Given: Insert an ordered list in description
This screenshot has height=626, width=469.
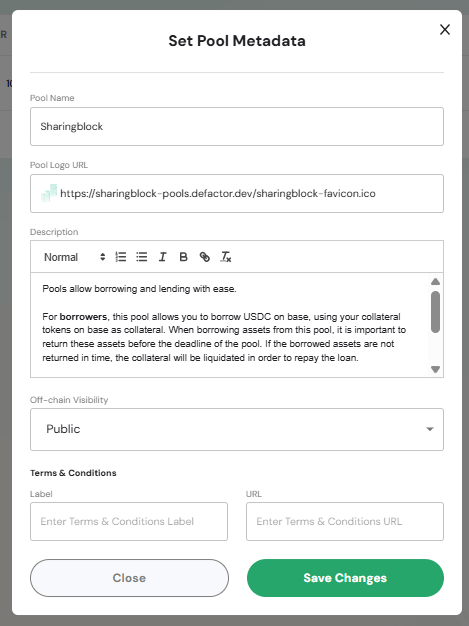Looking at the screenshot, I should 121,257.
